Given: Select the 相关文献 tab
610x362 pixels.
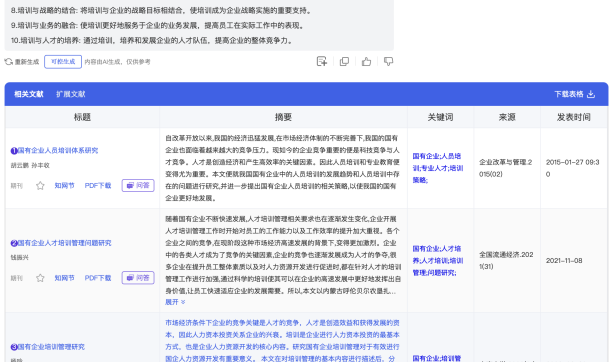Looking at the screenshot, I should [29, 94].
